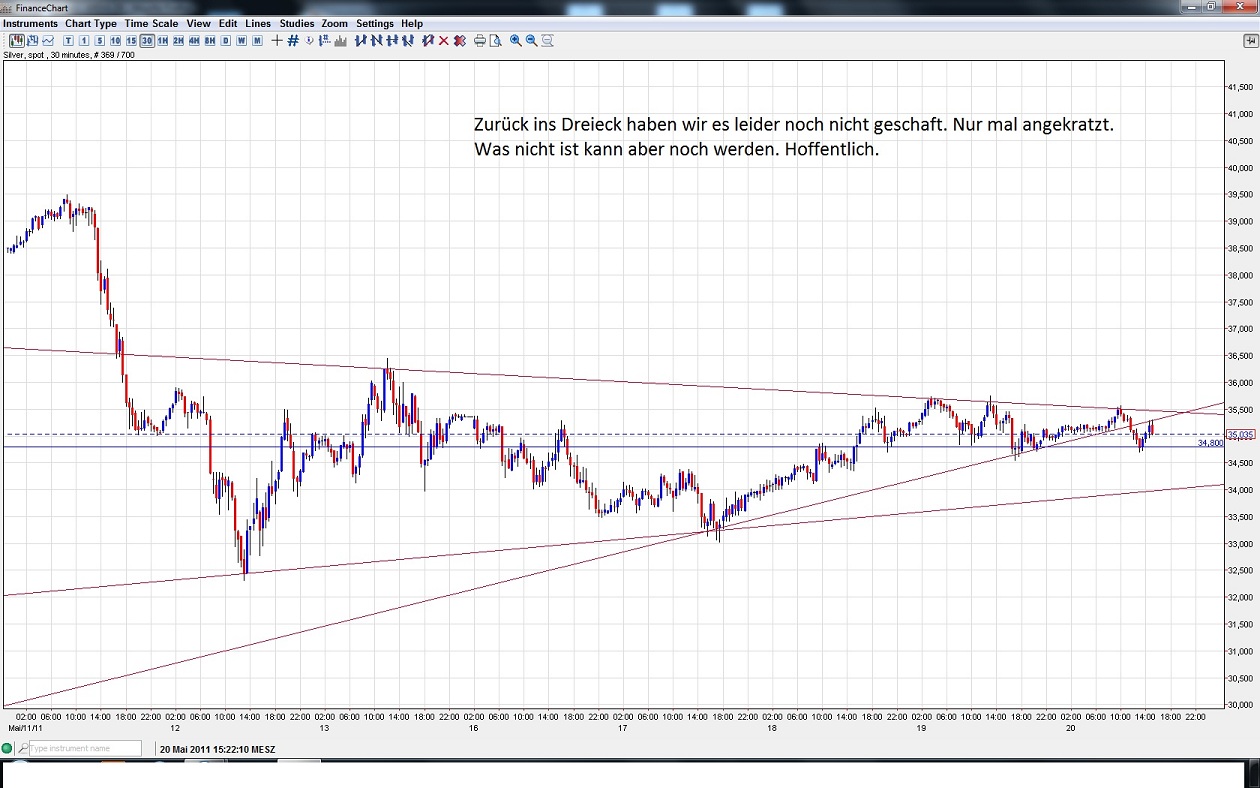This screenshot has width=1260, height=788.
Task: Switch to monthly (M) time scale
Action: 257,41
